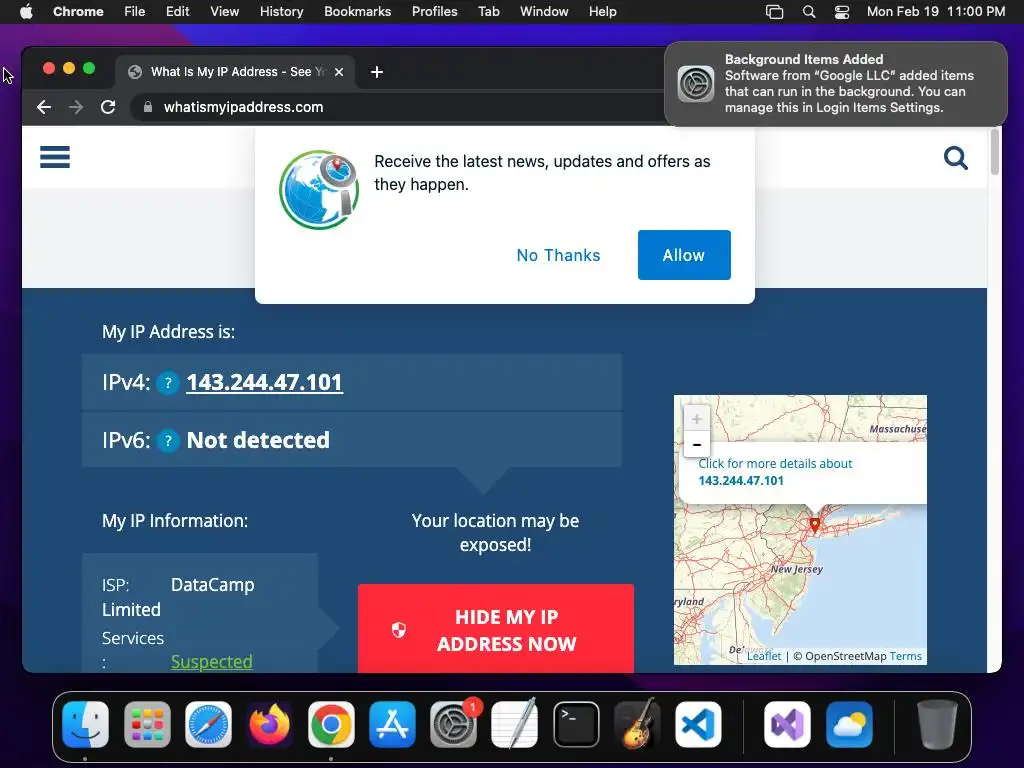Open Visual Studio Code from dock
Image resolution: width=1024 pixels, height=768 pixels.
[x=698, y=724]
